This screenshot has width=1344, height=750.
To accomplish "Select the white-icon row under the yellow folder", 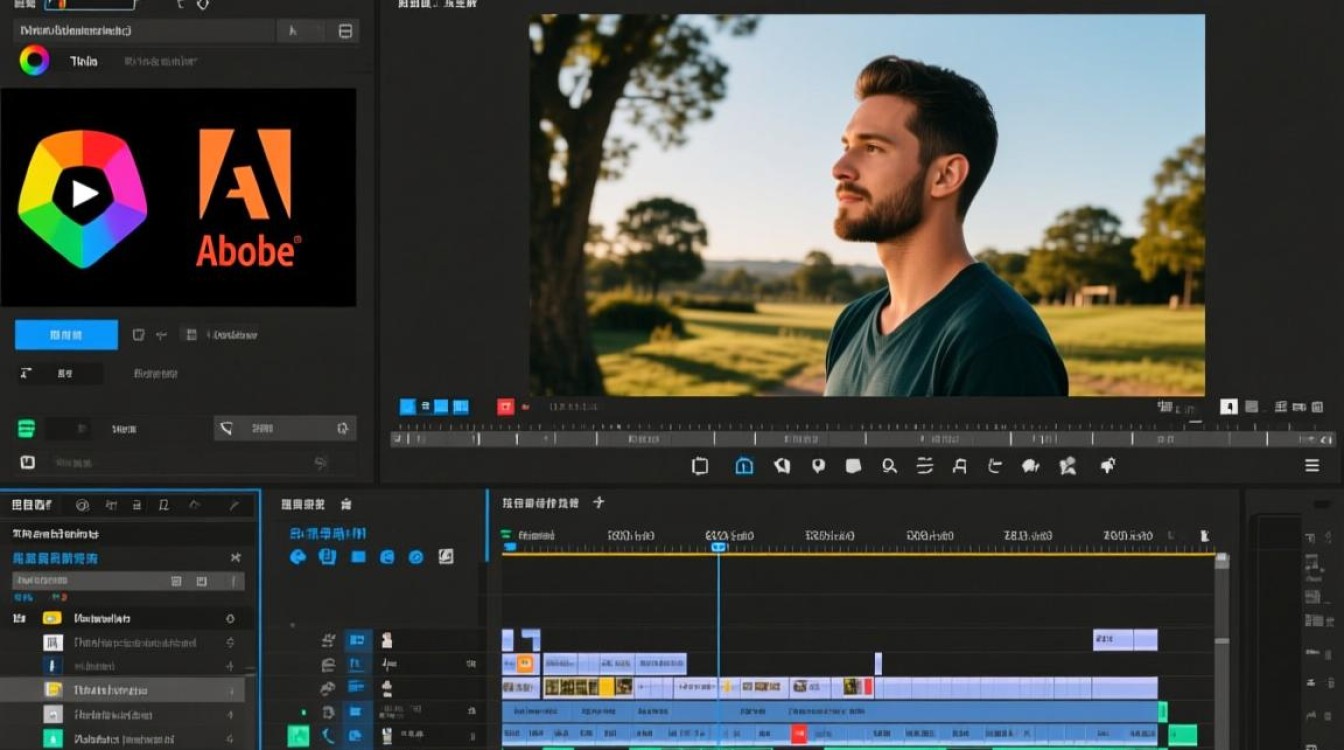I will point(128,643).
